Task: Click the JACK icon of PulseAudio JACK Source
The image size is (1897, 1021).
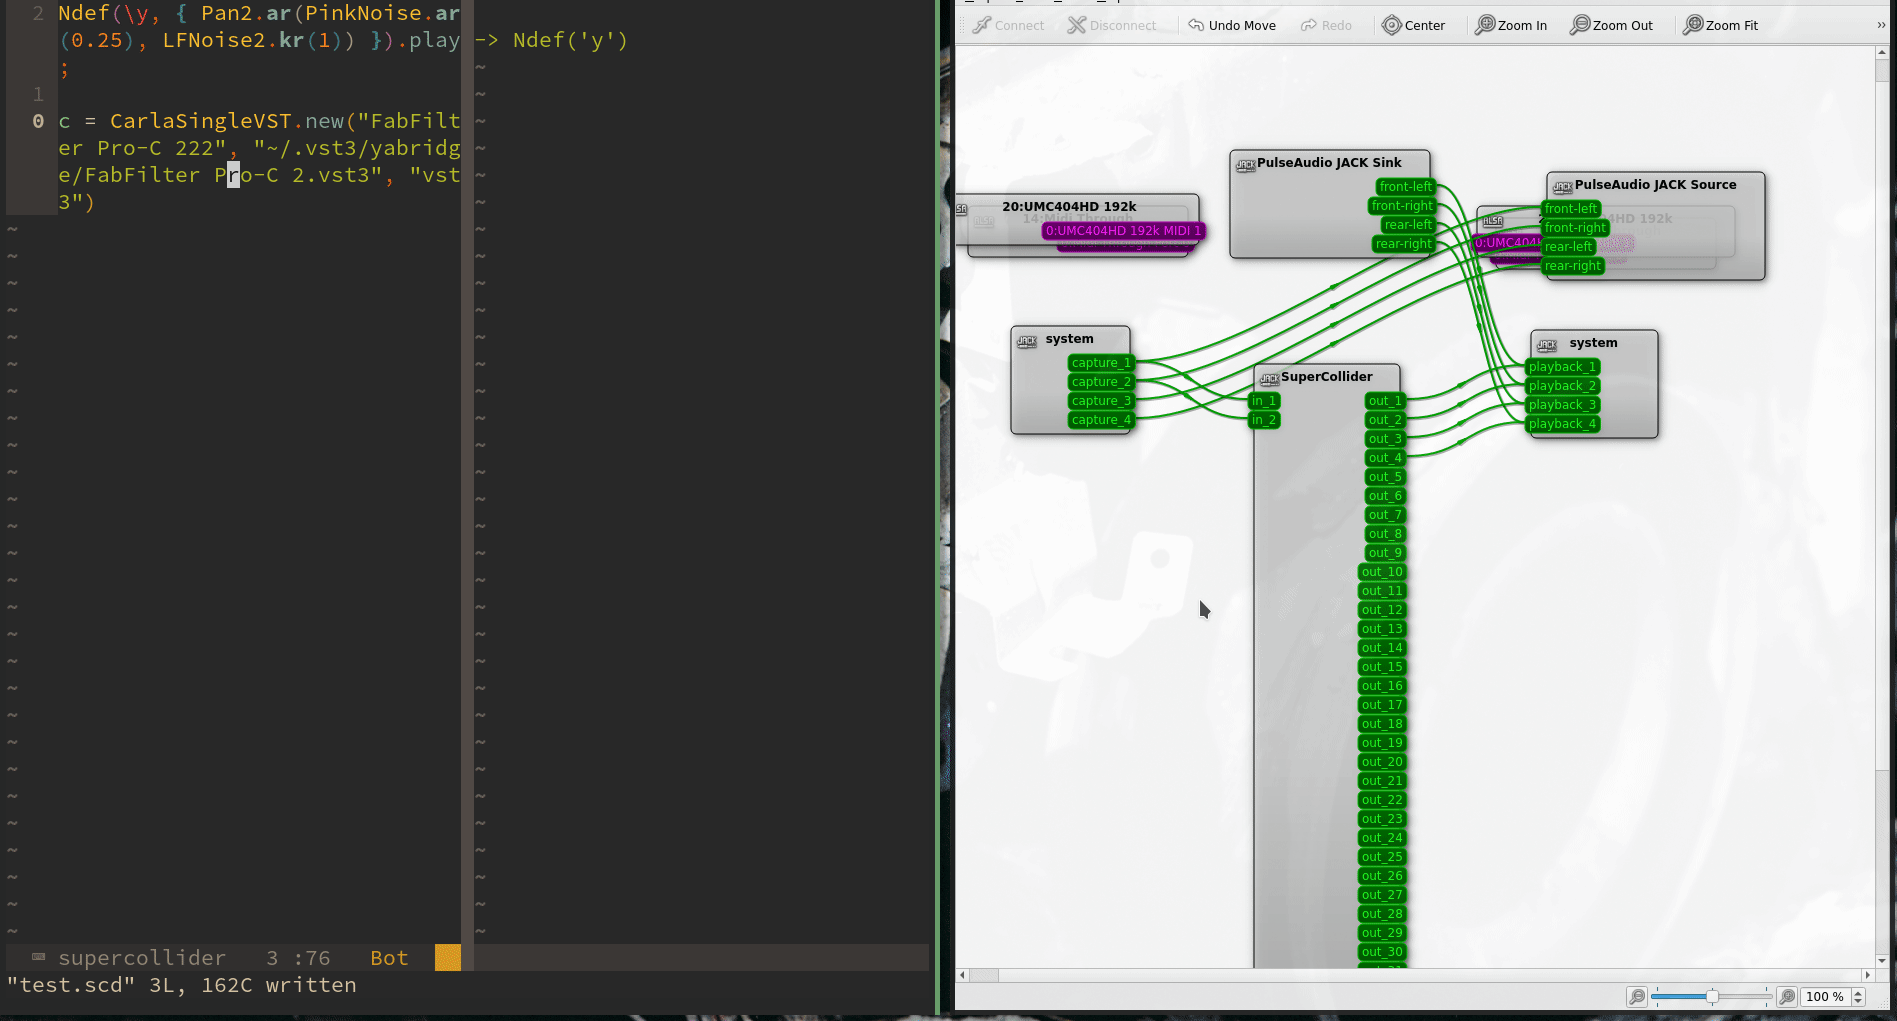Action: [x=1563, y=187]
